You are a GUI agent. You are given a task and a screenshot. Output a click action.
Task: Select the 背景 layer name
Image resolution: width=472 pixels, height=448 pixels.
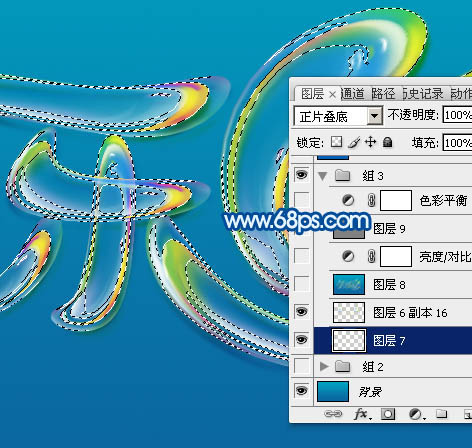point(370,392)
